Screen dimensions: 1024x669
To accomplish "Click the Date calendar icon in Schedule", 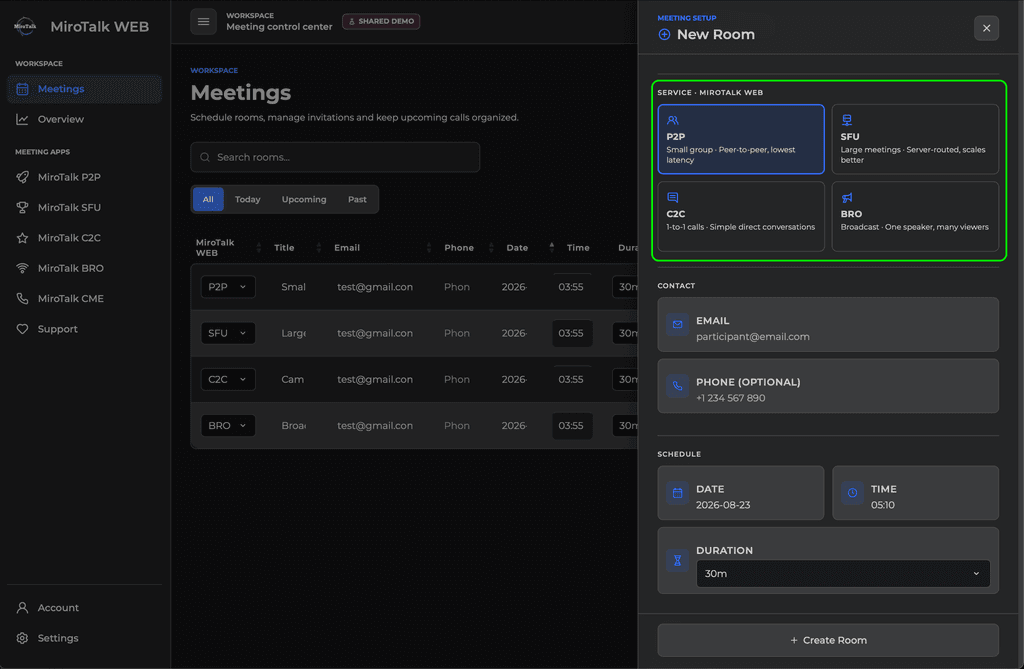I will coord(677,493).
